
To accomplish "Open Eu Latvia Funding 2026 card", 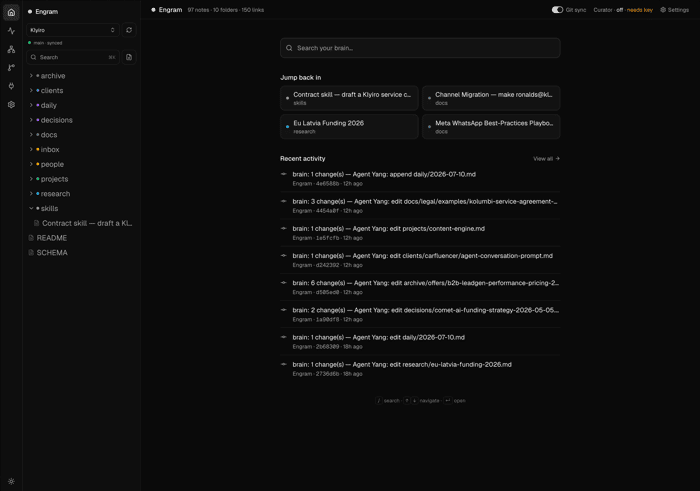I will (x=349, y=127).
